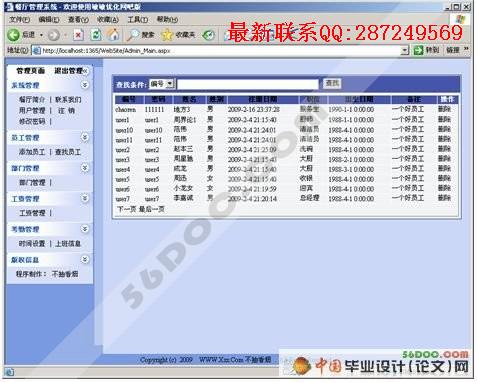Click the search text input field
Screen dimensions: 477x382
click(x=248, y=84)
